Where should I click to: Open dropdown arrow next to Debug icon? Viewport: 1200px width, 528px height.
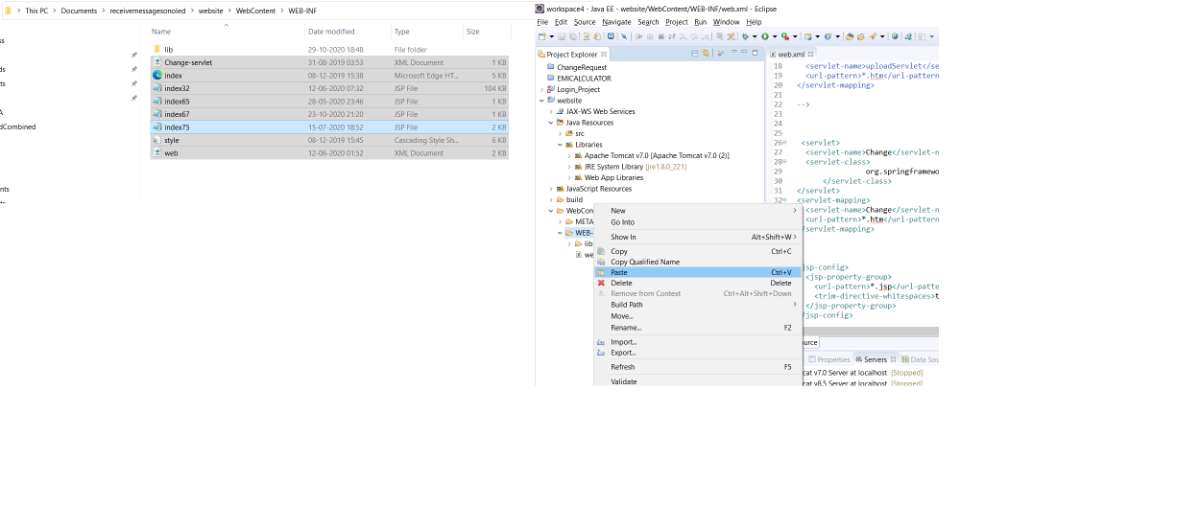click(755, 36)
